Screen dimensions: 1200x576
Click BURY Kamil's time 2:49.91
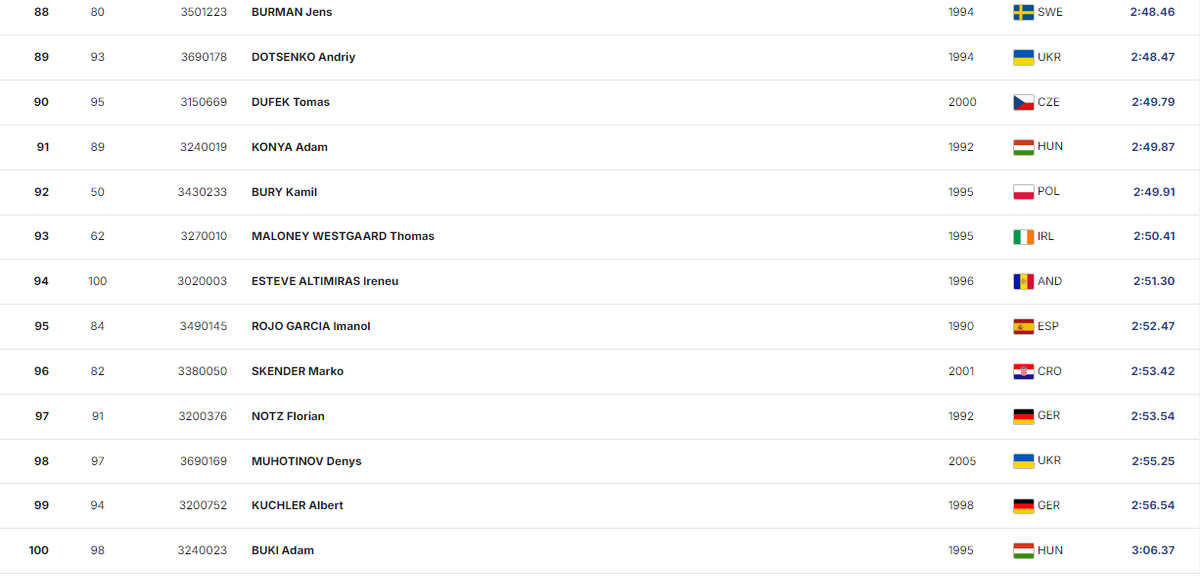tap(1153, 192)
